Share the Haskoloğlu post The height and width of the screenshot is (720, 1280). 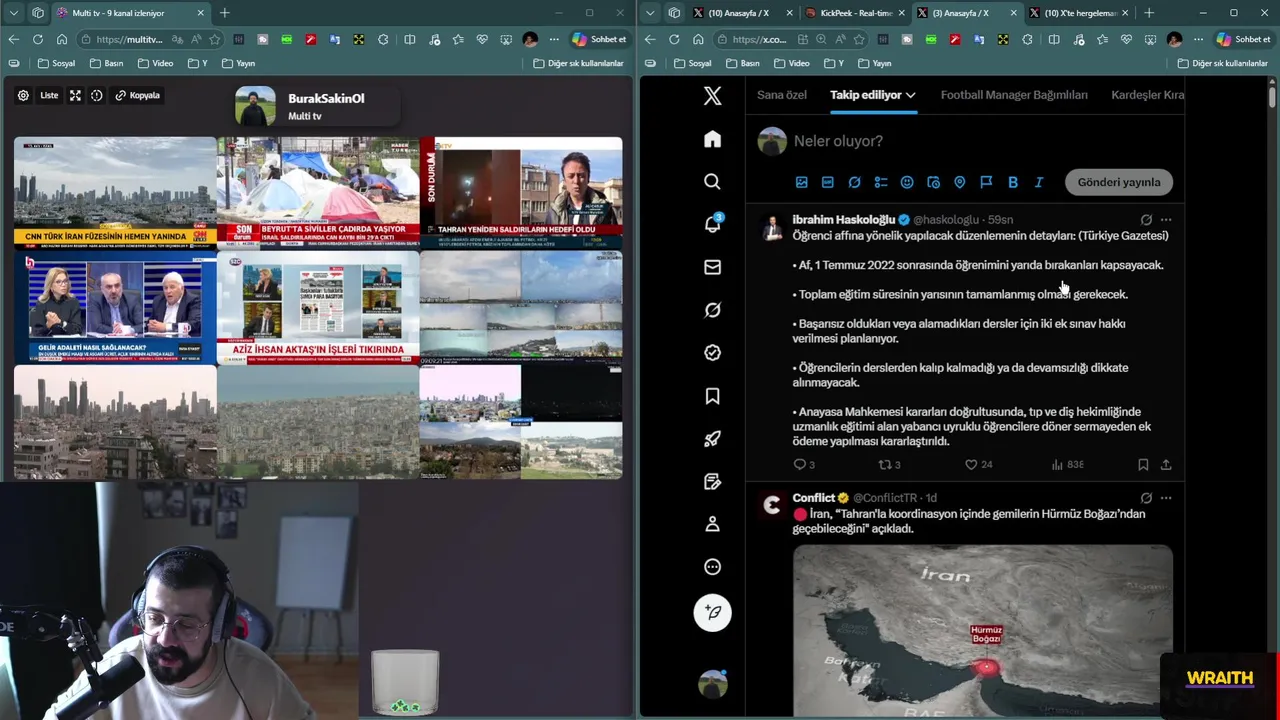coord(1166,465)
